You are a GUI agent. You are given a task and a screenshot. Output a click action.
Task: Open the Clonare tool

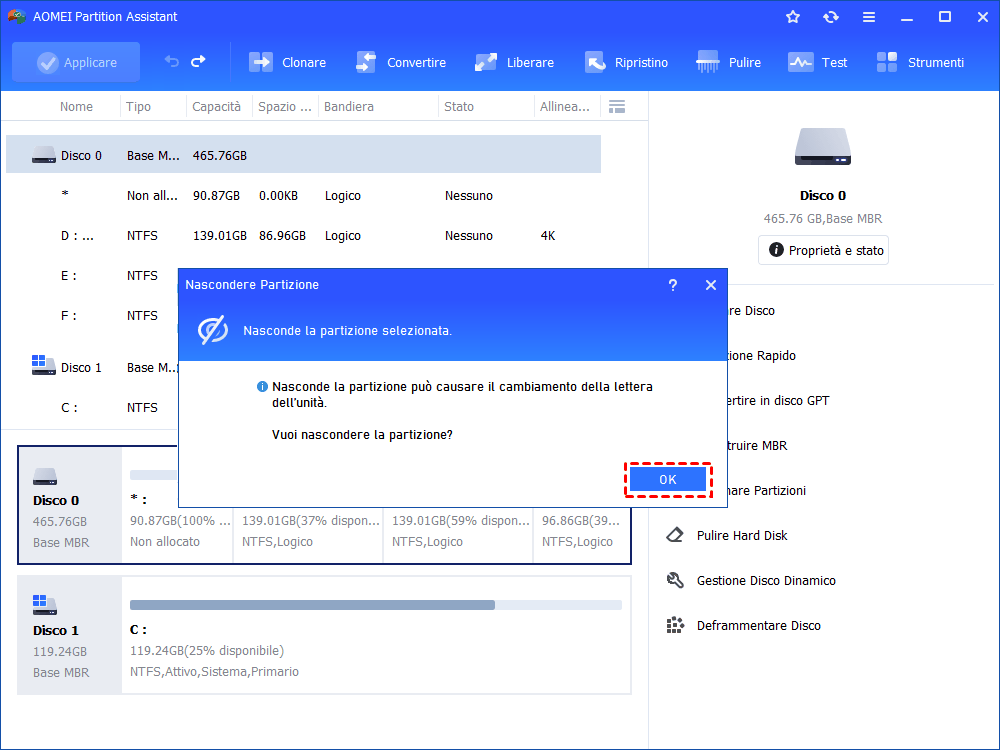[x=288, y=62]
